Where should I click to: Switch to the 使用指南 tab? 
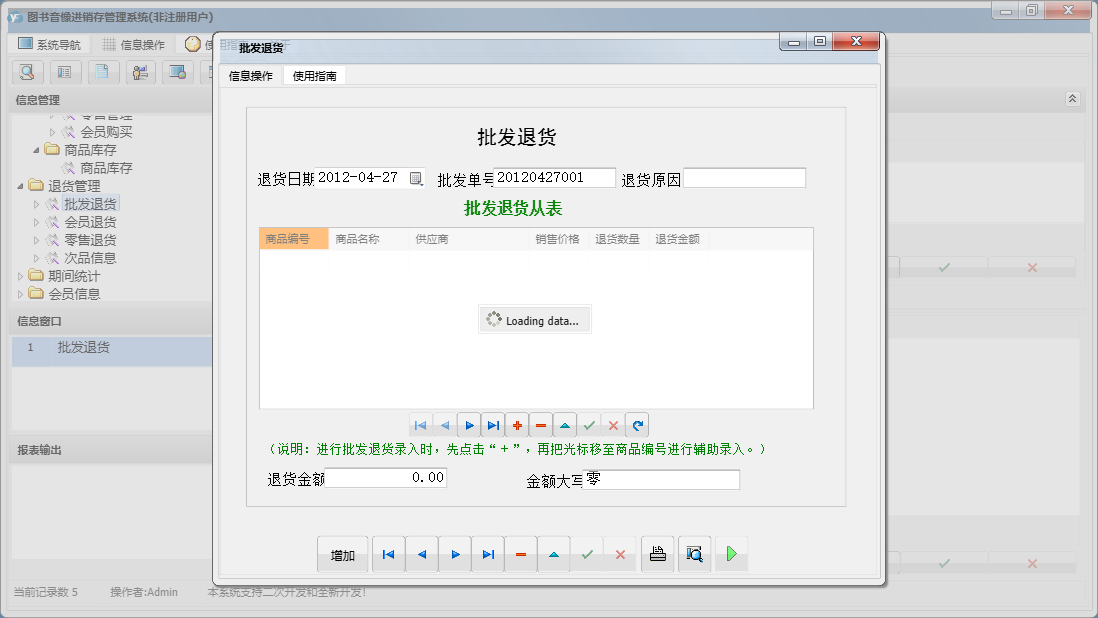click(316, 74)
